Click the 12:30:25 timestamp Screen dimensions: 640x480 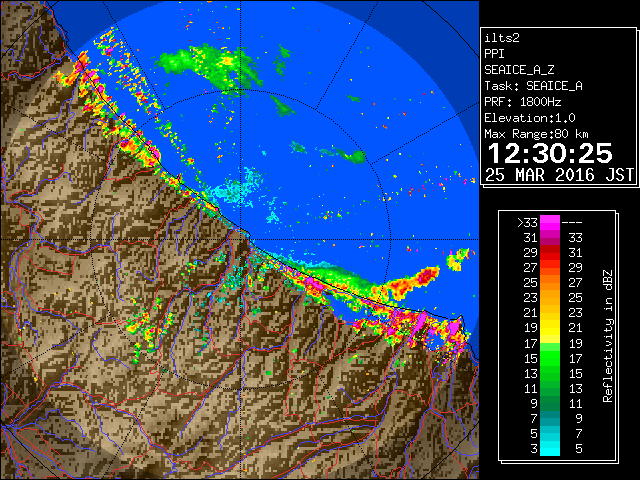[x=550, y=153]
